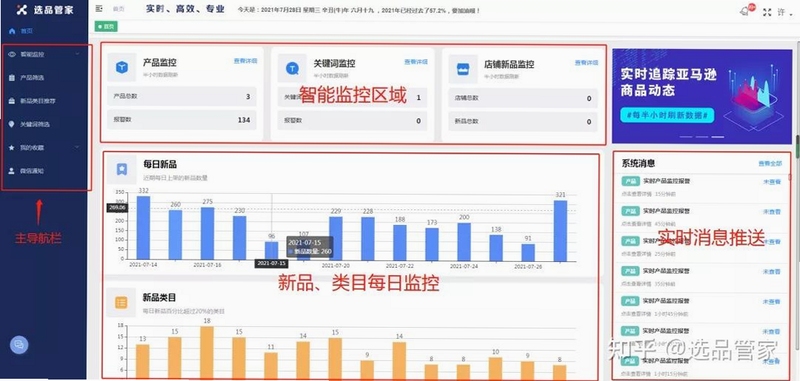This screenshot has height=381, width=800.
Task: Open the user 许 account dropdown
Action: pos(784,12)
